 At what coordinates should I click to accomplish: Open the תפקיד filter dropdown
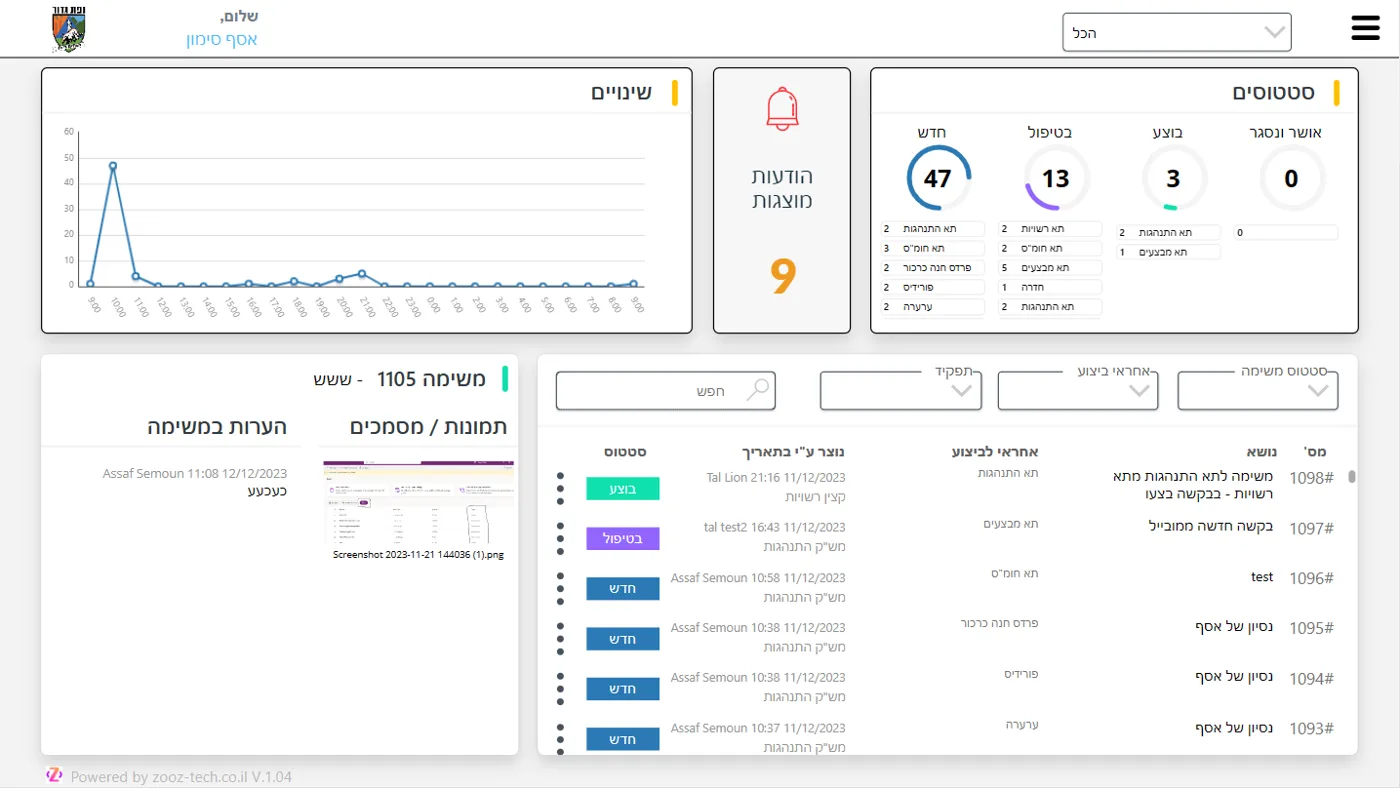coord(901,390)
